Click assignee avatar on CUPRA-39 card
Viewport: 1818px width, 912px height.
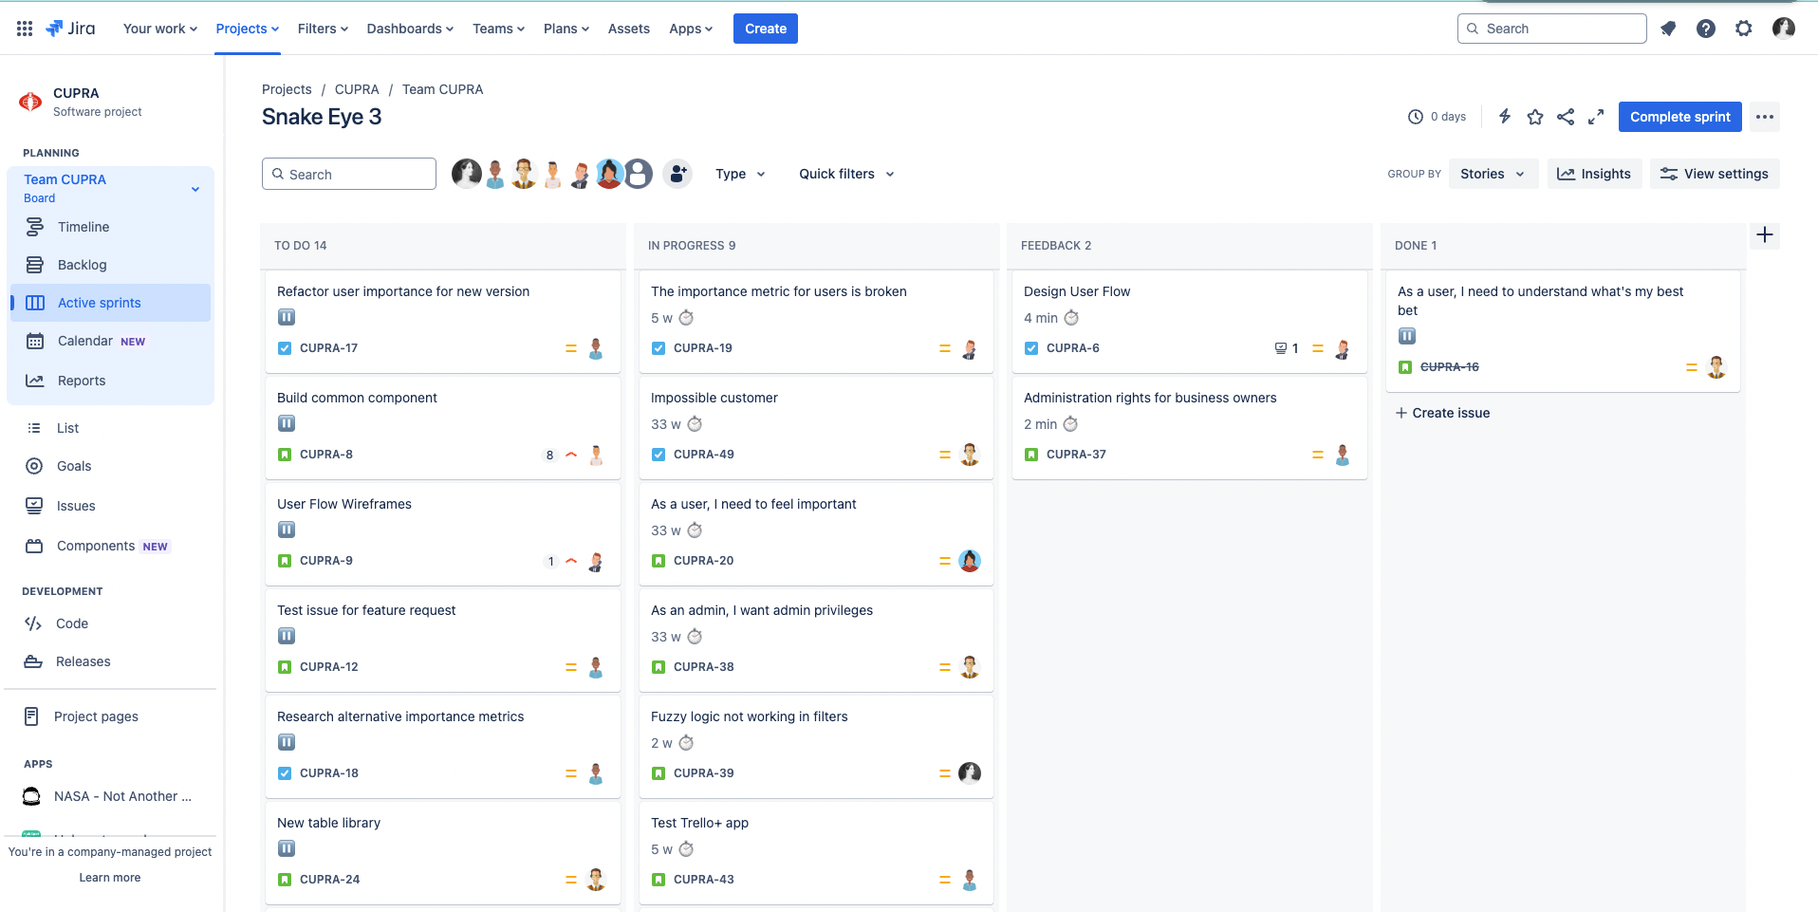point(969,773)
